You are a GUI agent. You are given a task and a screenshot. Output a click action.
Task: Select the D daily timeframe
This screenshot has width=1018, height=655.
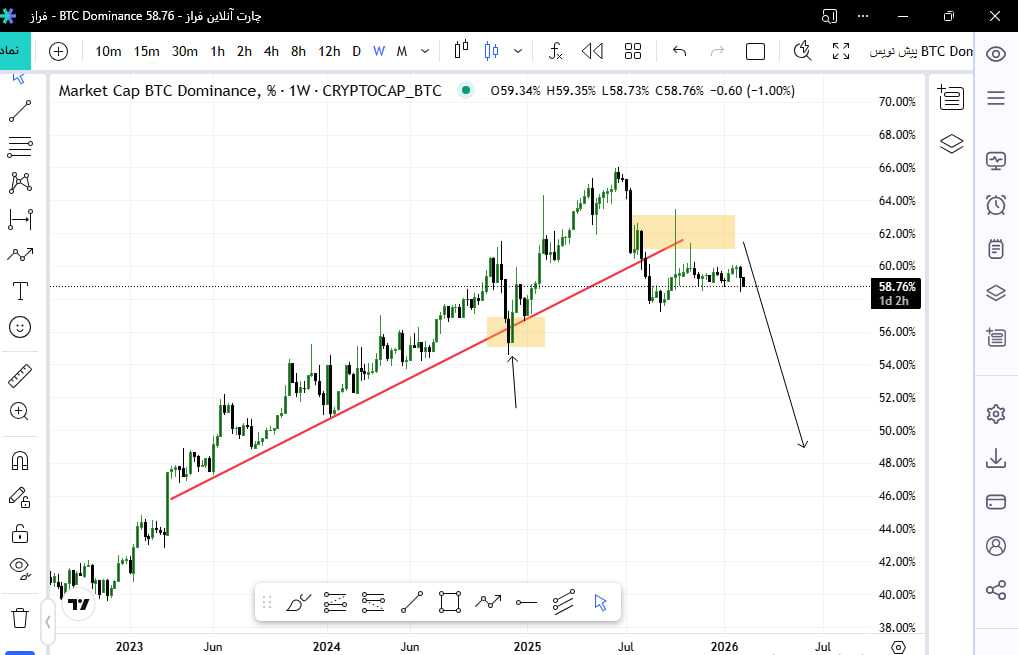tap(356, 51)
